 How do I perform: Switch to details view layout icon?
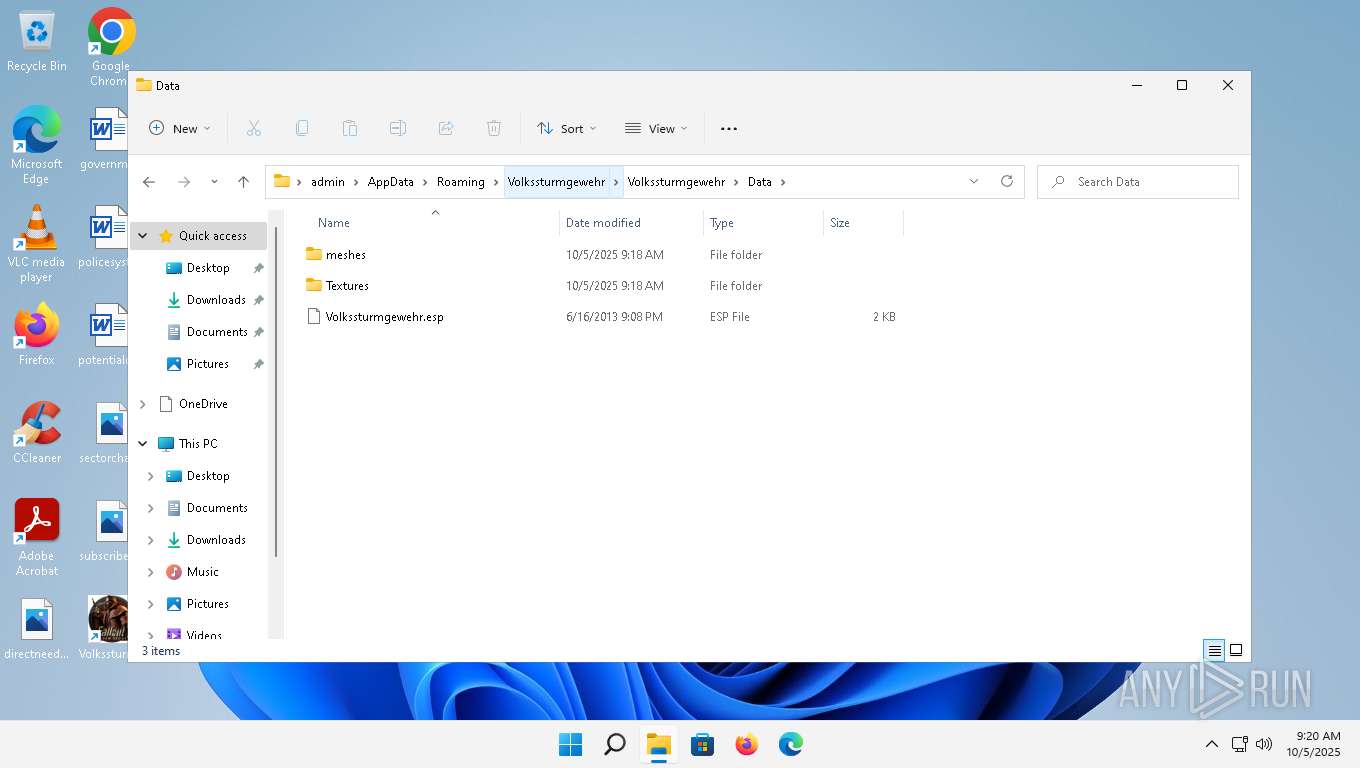coord(1214,650)
